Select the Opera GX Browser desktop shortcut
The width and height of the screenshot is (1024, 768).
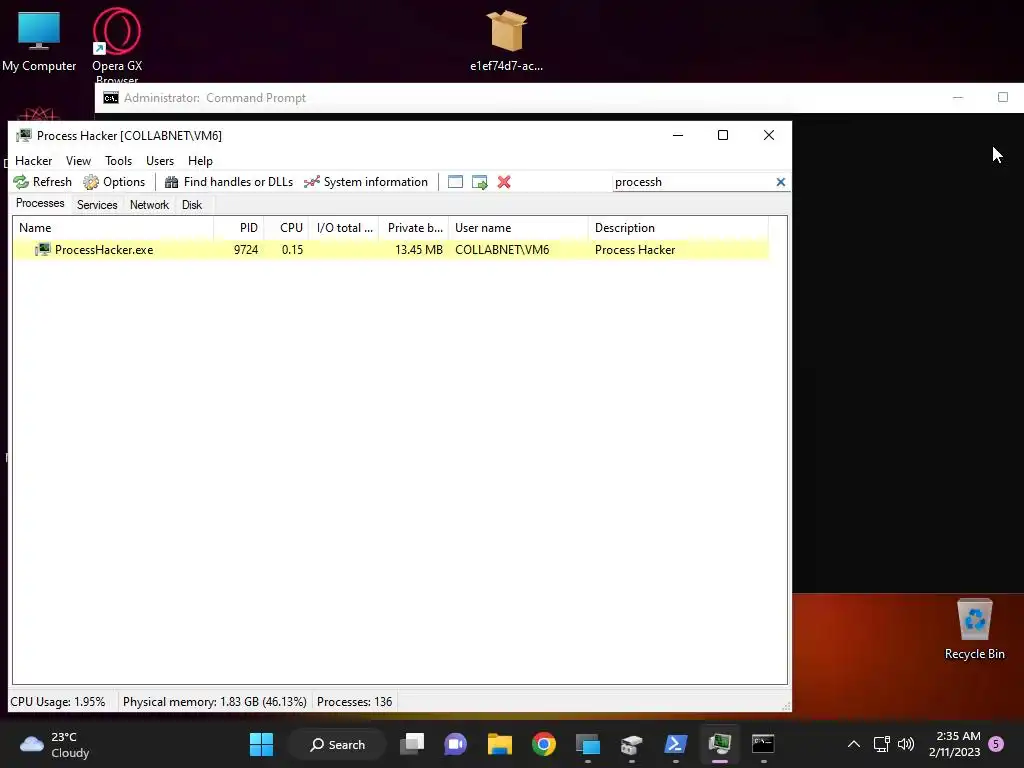(117, 44)
